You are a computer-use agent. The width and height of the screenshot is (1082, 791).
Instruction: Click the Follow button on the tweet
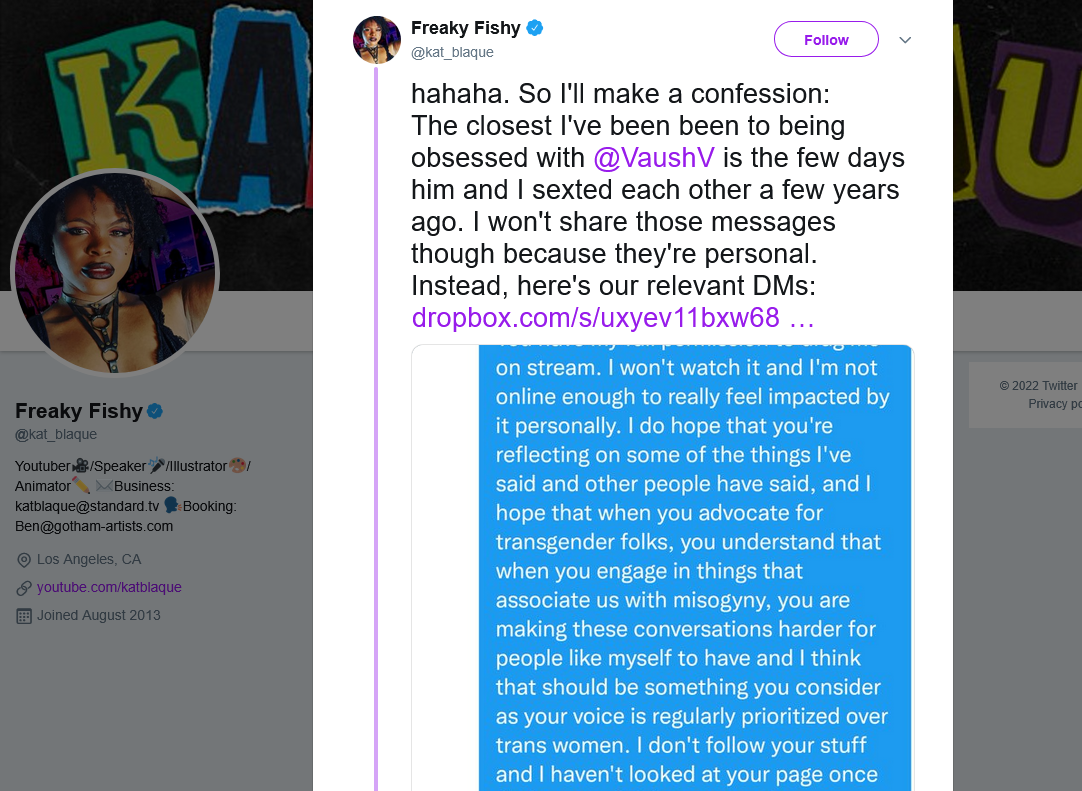click(826, 40)
